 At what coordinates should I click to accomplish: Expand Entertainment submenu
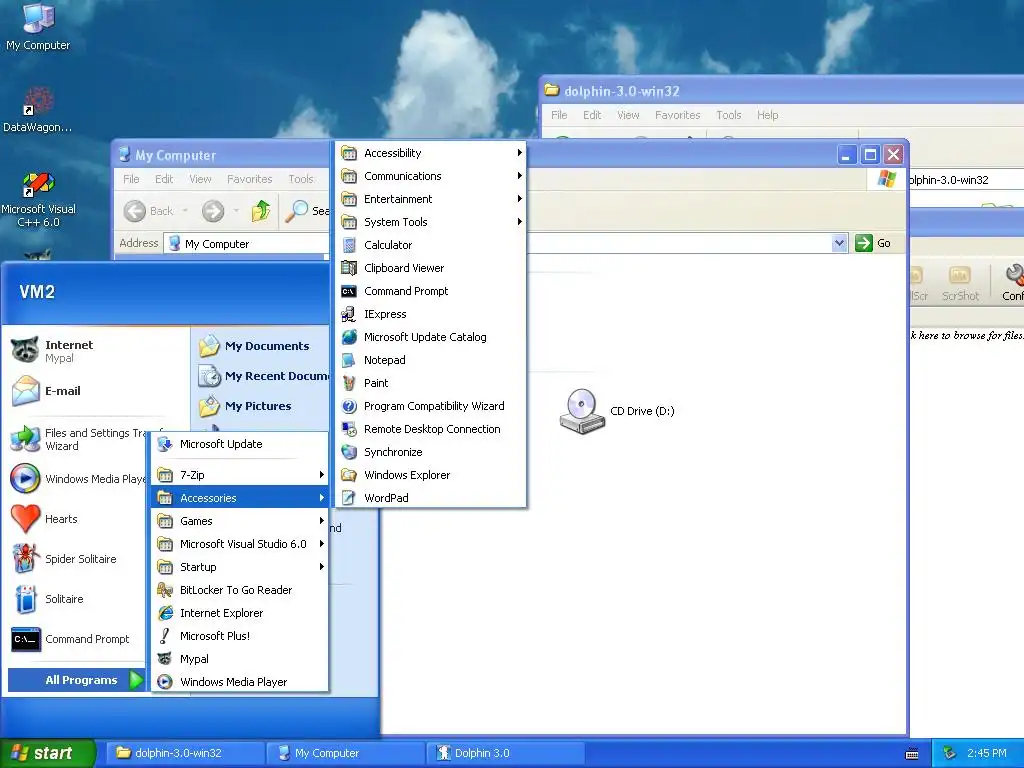tap(431, 199)
